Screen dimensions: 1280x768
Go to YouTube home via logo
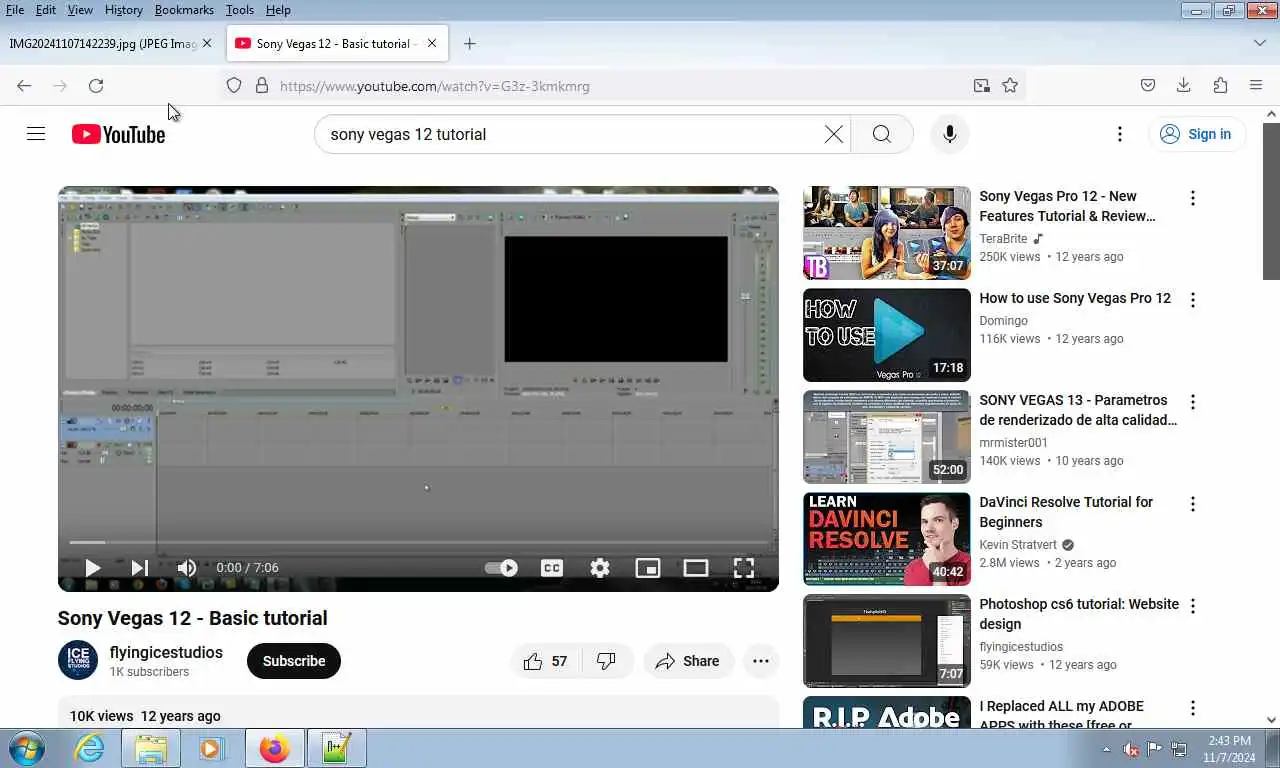click(118, 134)
